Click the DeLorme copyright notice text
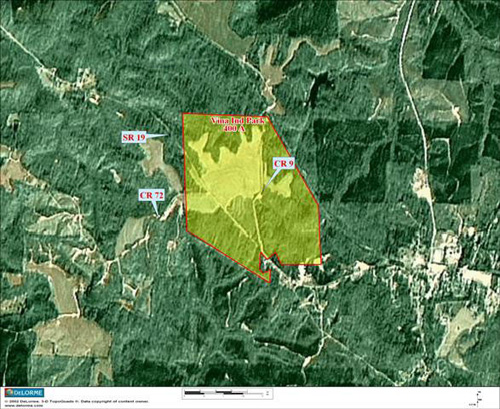This screenshot has width=500, height=409. coord(76,401)
